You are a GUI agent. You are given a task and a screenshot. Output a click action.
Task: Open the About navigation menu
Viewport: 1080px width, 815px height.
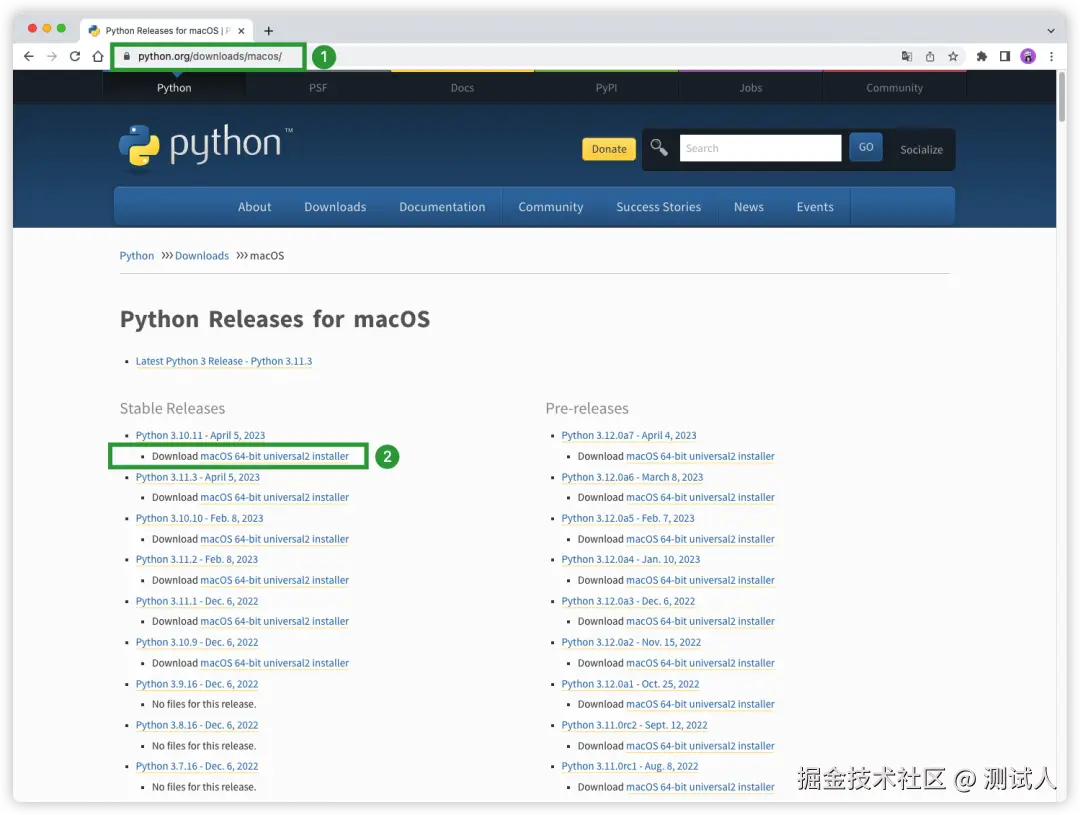[254, 207]
